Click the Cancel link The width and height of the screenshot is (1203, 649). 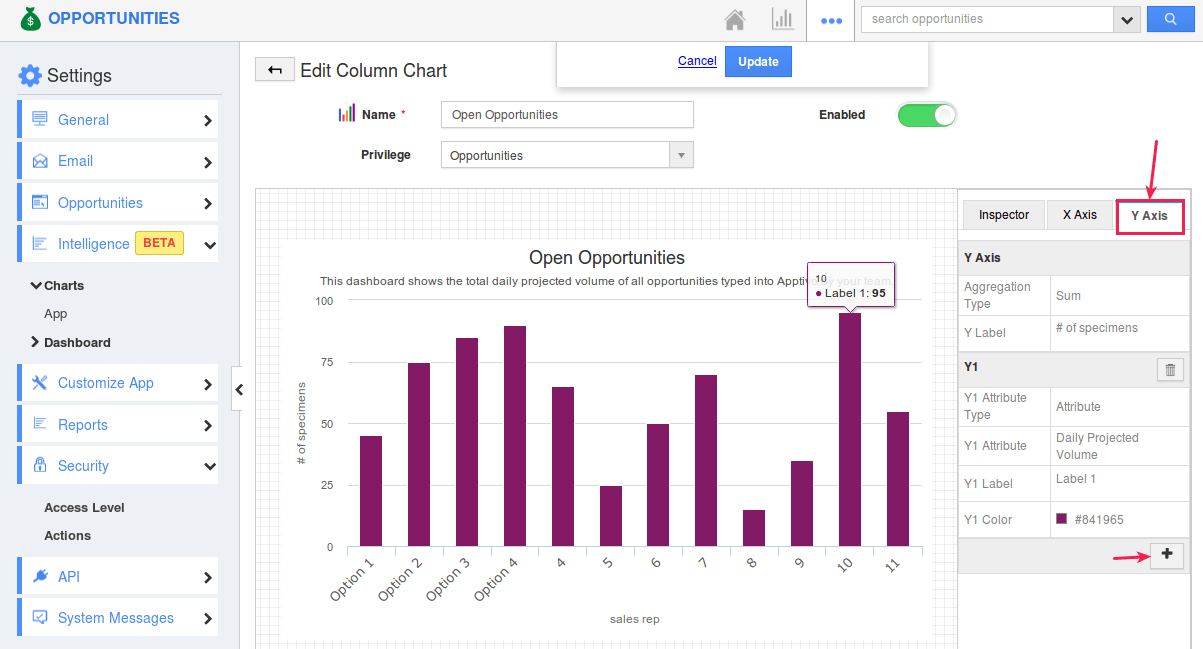coord(697,61)
